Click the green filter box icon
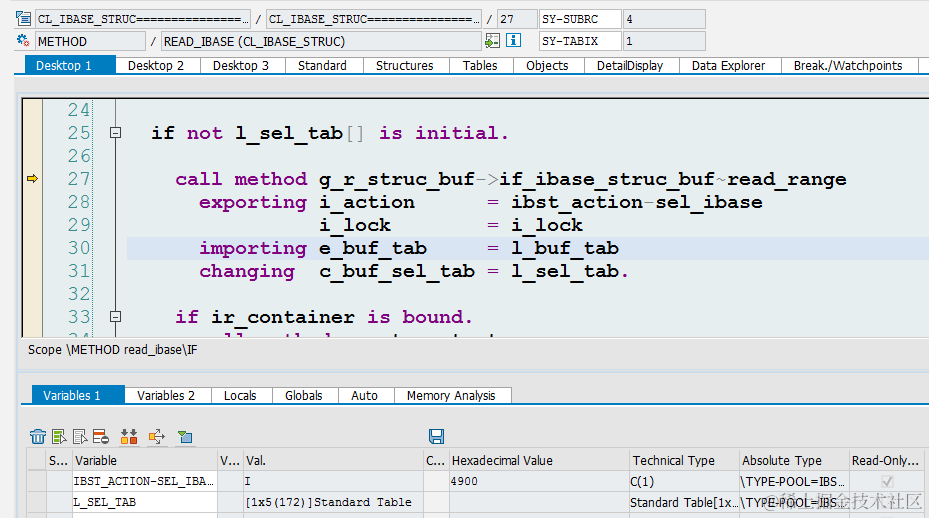This screenshot has width=929, height=518. [185, 437]
